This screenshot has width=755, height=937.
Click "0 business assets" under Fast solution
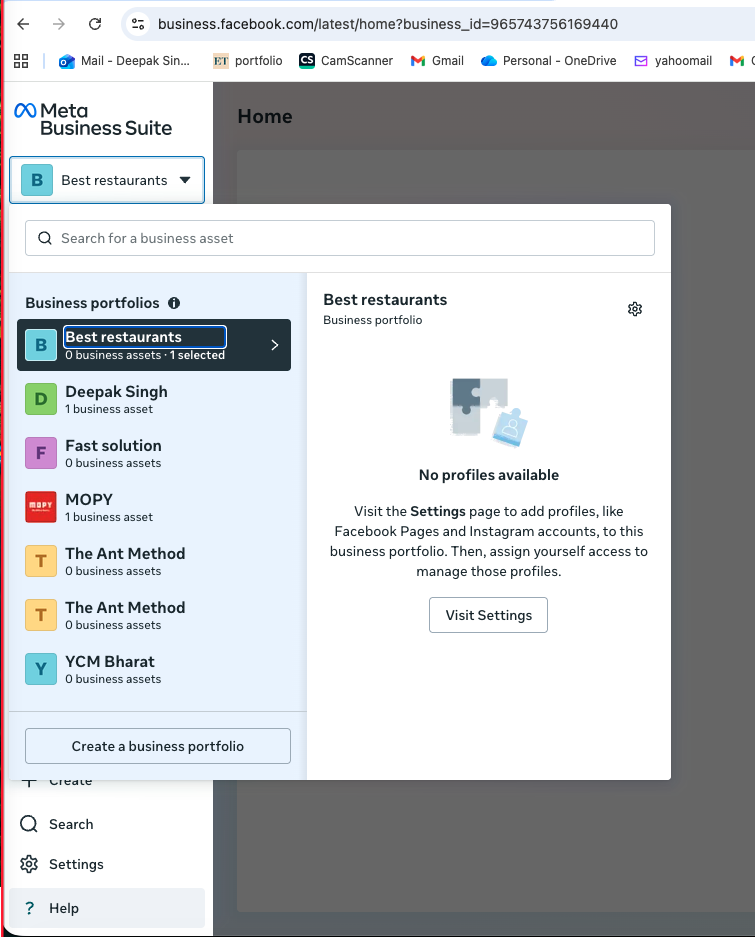coord(113,463)
